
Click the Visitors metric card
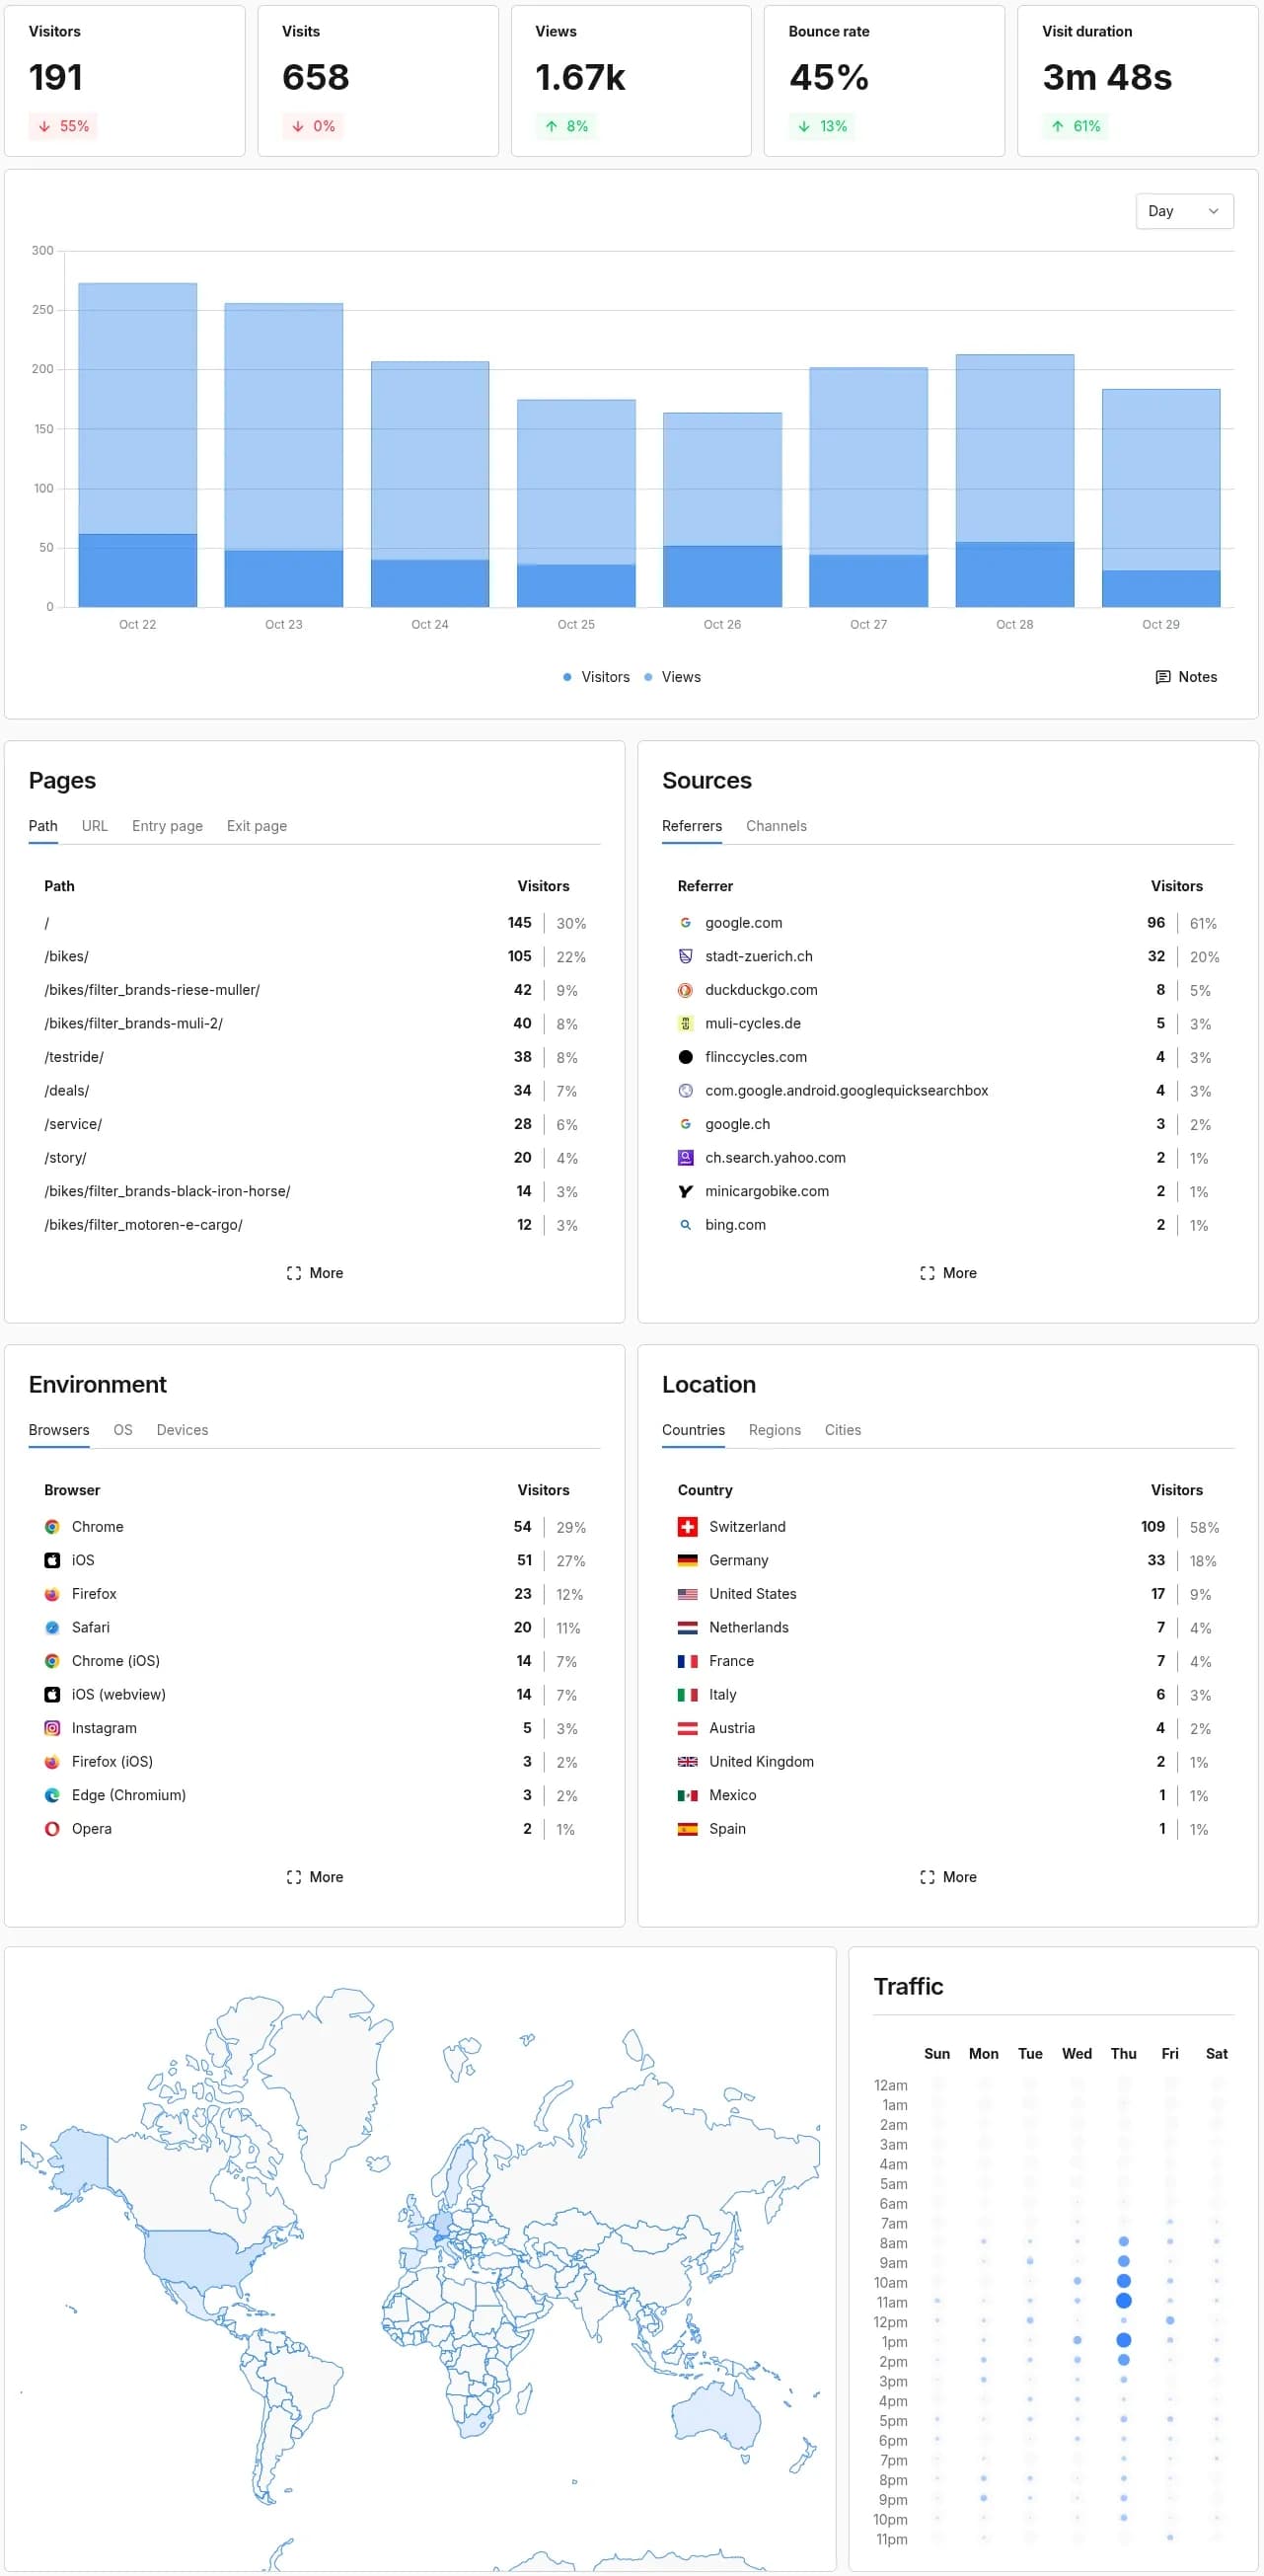coord(125,81)
